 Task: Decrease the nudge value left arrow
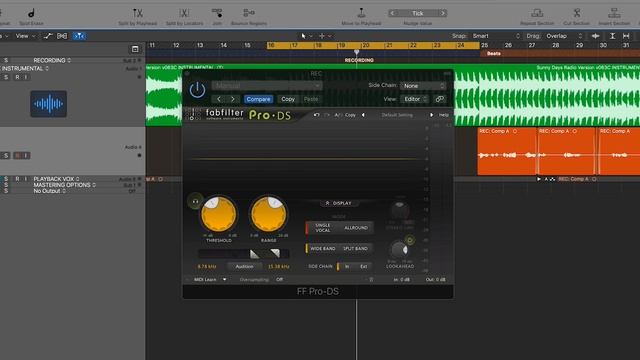point(393,13)
